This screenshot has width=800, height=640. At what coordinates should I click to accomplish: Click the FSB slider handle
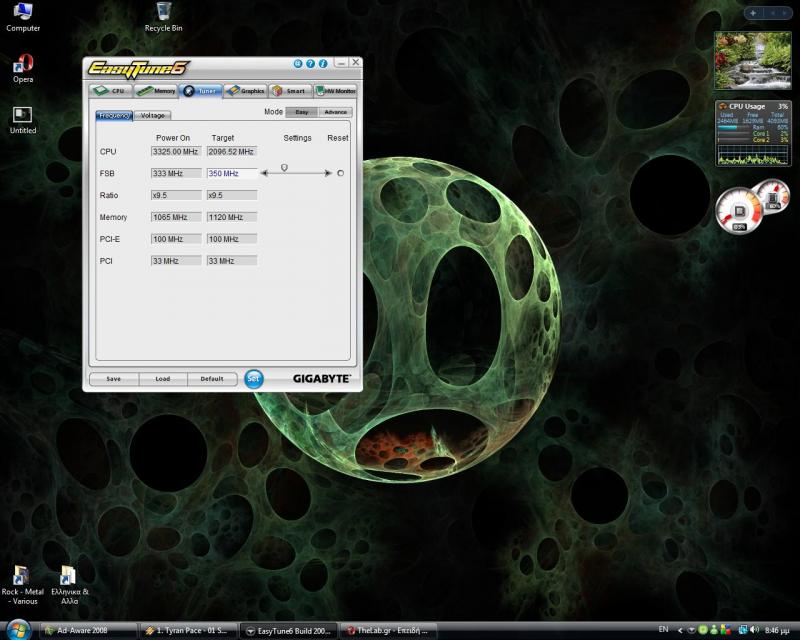[284, 168]
